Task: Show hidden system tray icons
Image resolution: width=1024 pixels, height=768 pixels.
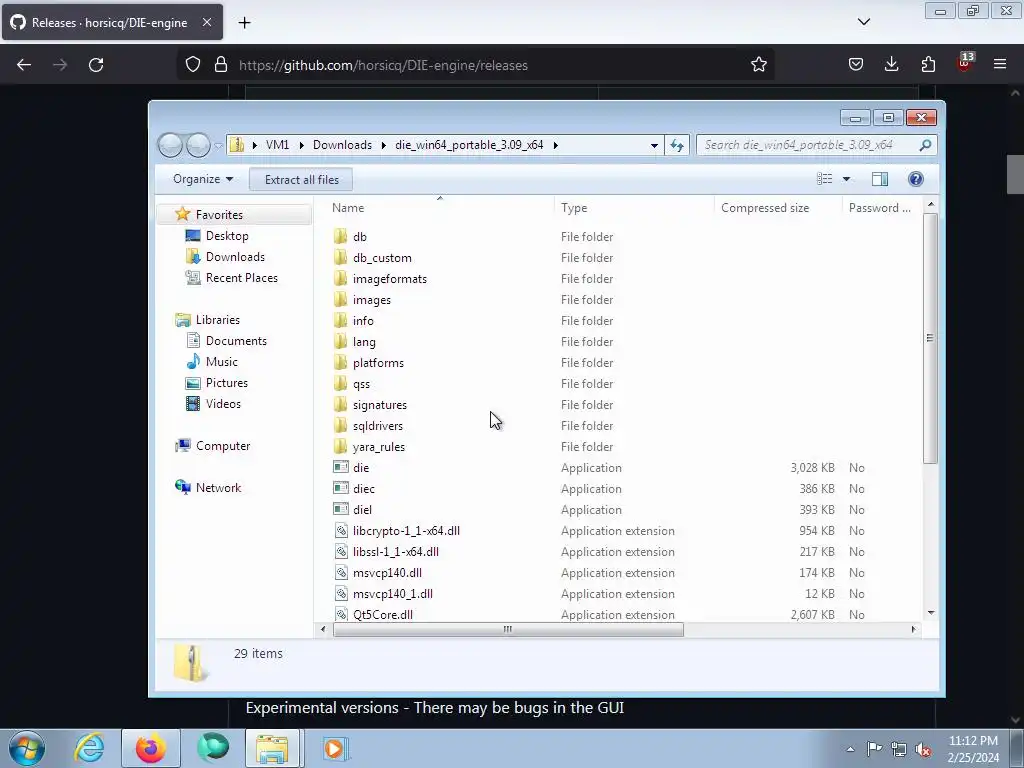Action: pos(850,749)
